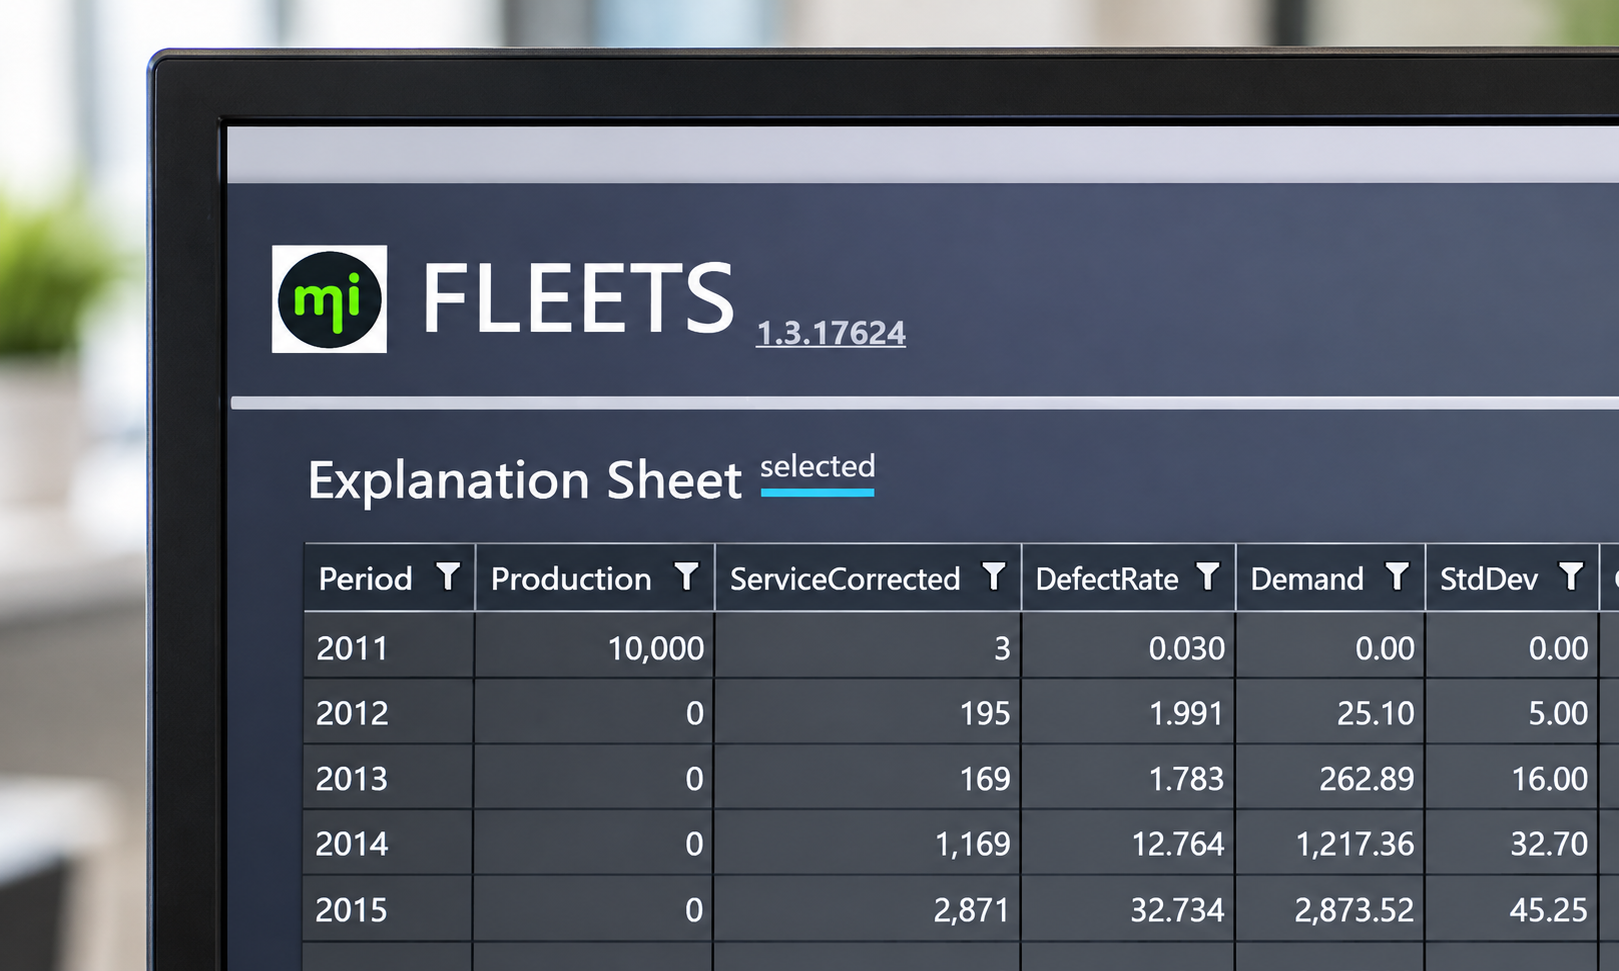Open the StdDev column filter
Screen dimensions: 1619x971
coord(1571,577)
